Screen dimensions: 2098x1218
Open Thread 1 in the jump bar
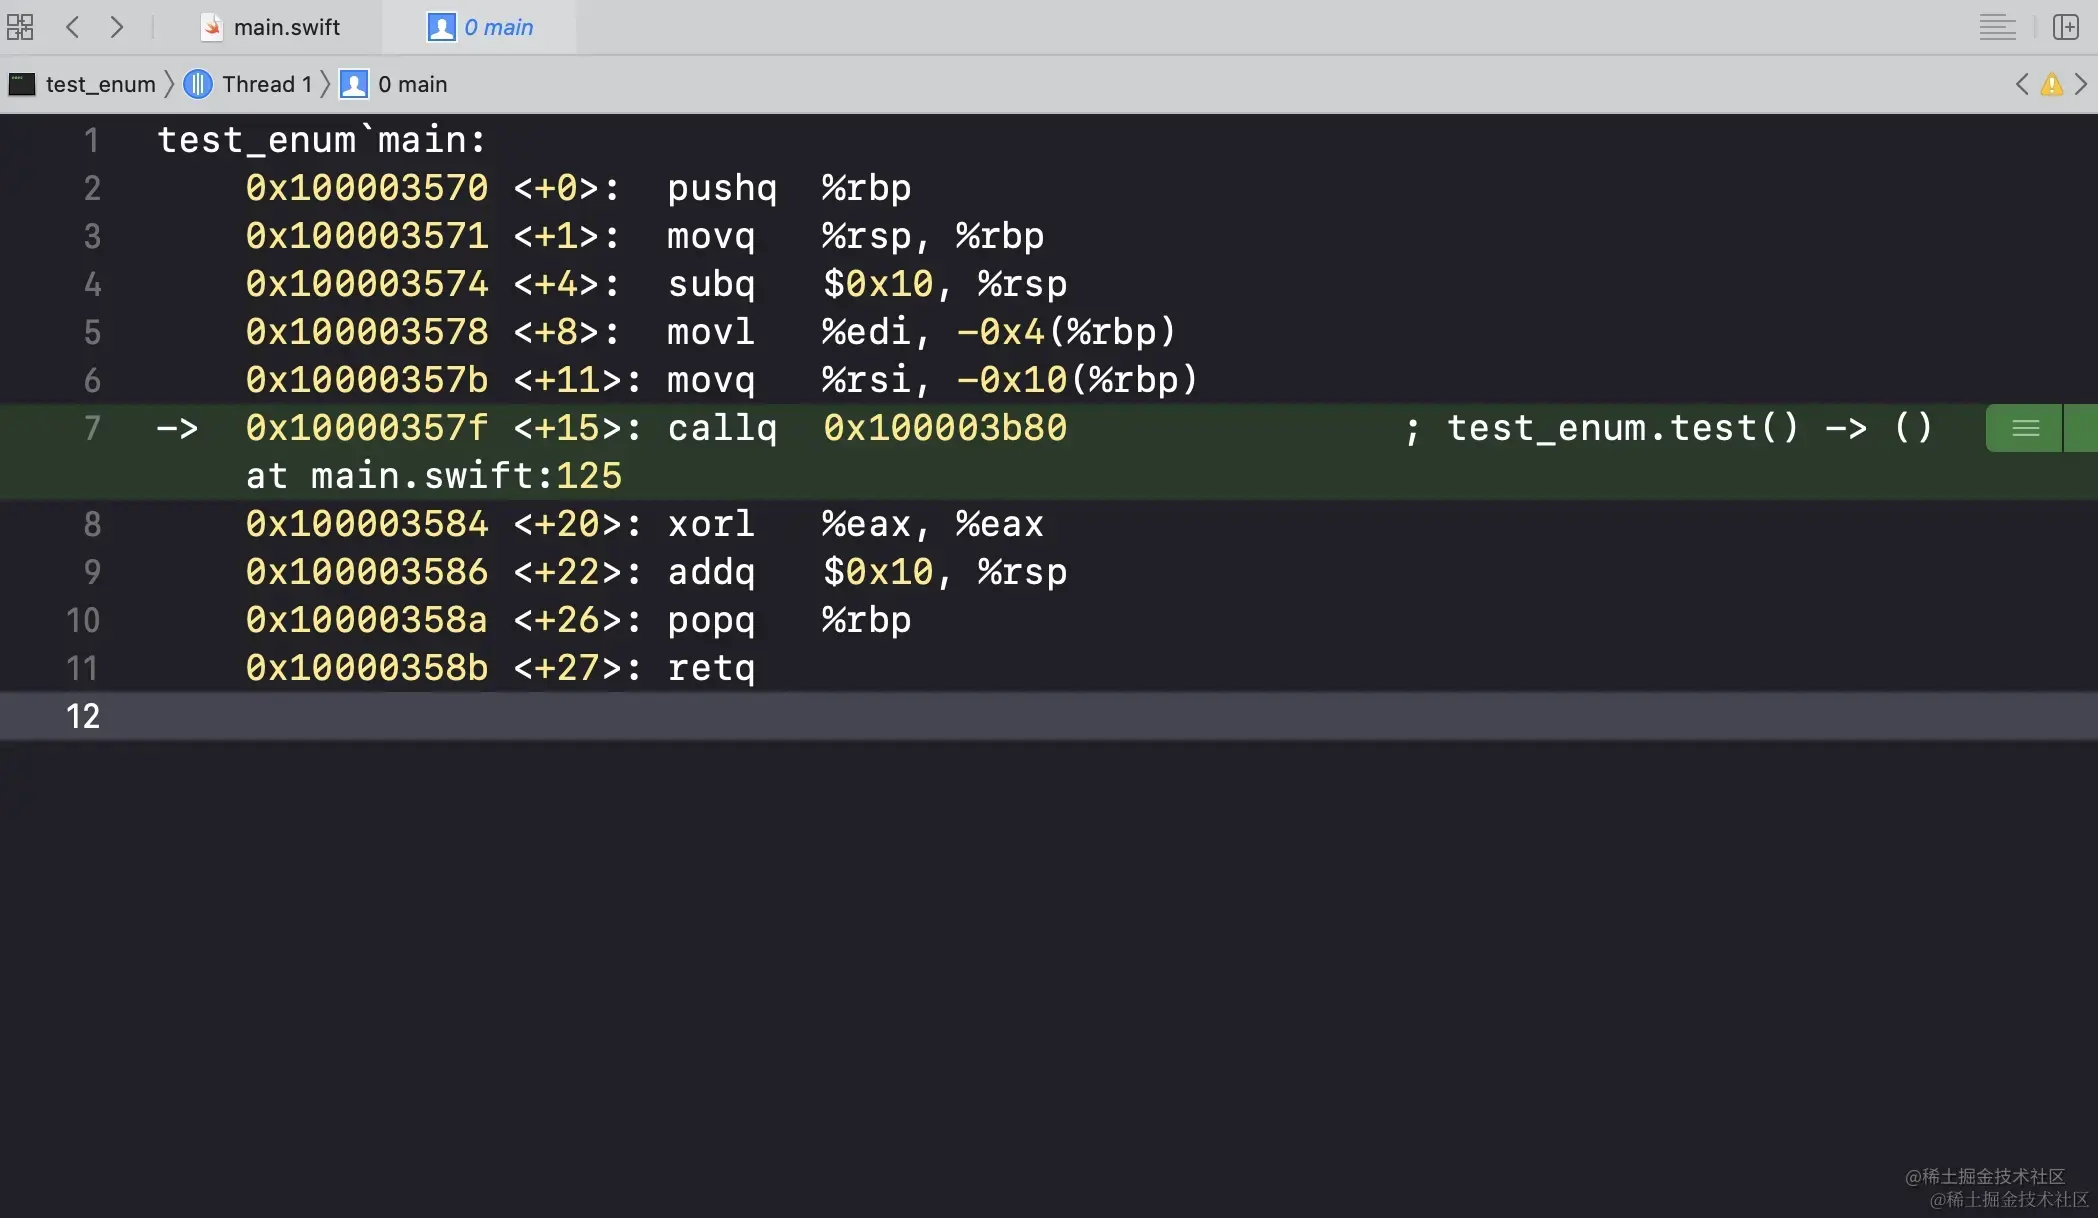pyautogui.click(x=267, y=84)
